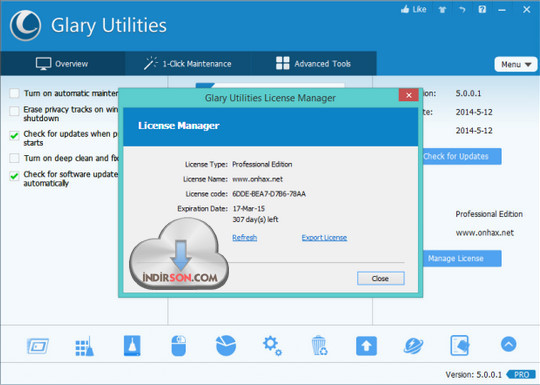Image resolution: width=540 pixels, height=385 pixels.
Task: Open the Disk Space Analyzer pie icon
Action: tap(226, 345)
